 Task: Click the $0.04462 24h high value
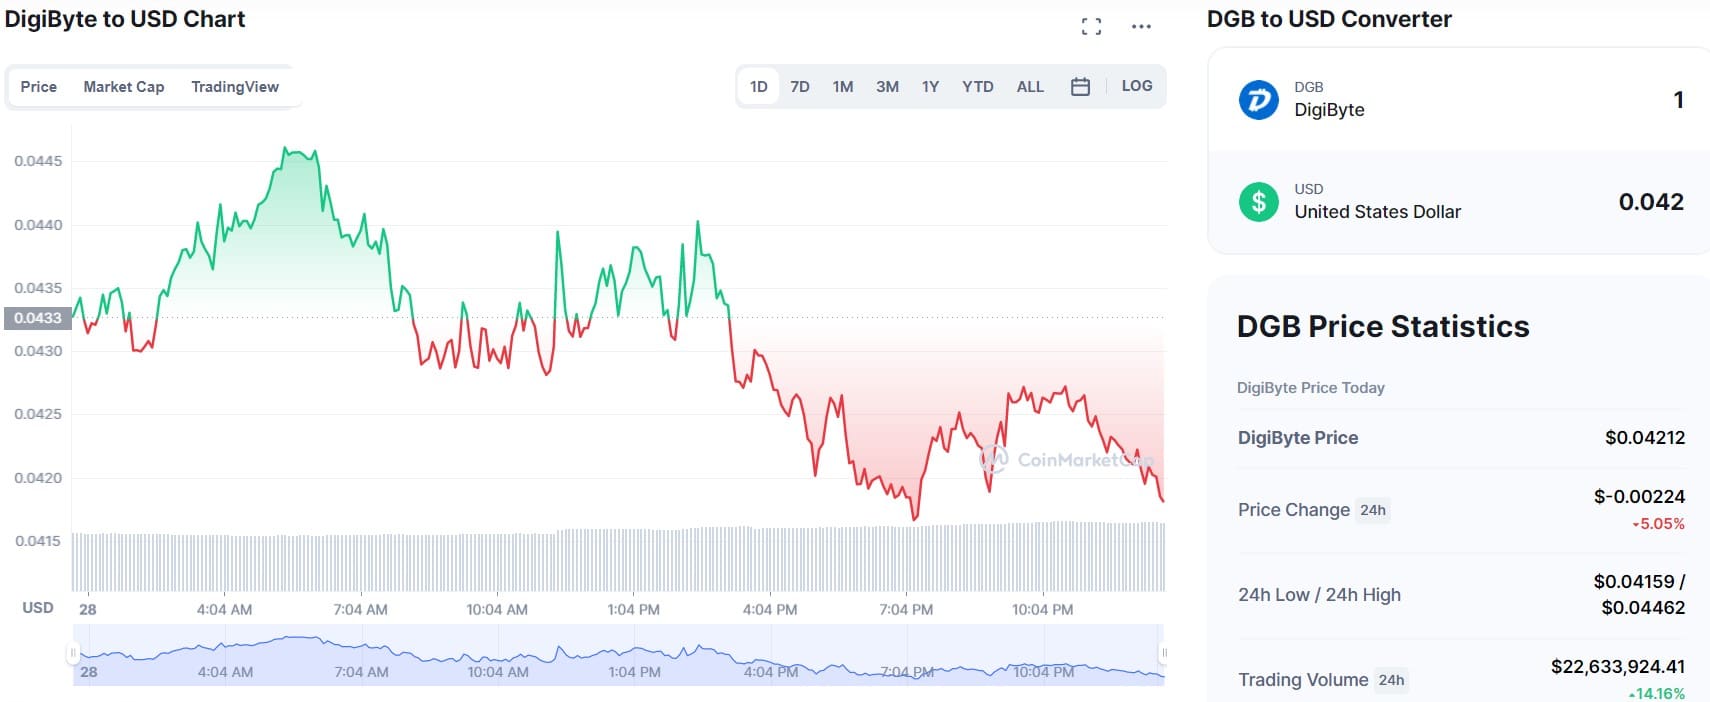tap(1643, 608)
